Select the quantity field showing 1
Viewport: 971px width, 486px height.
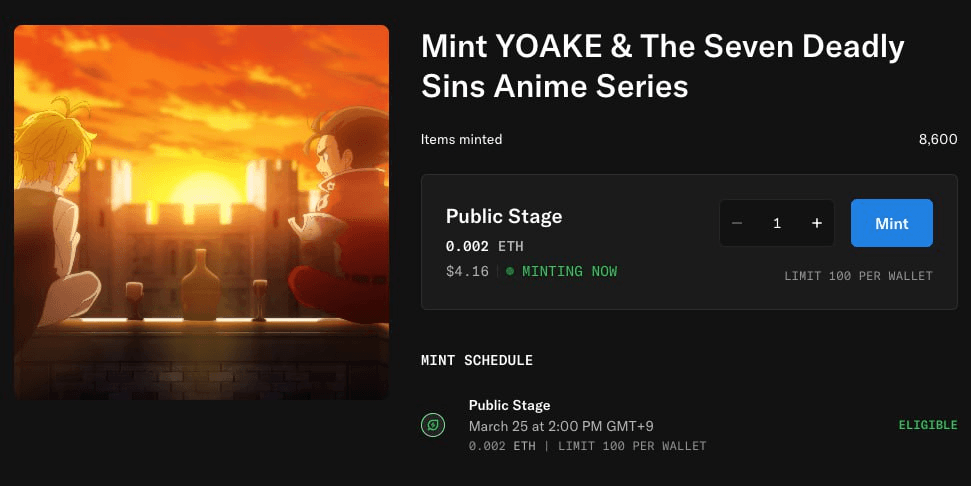(777, 223)
